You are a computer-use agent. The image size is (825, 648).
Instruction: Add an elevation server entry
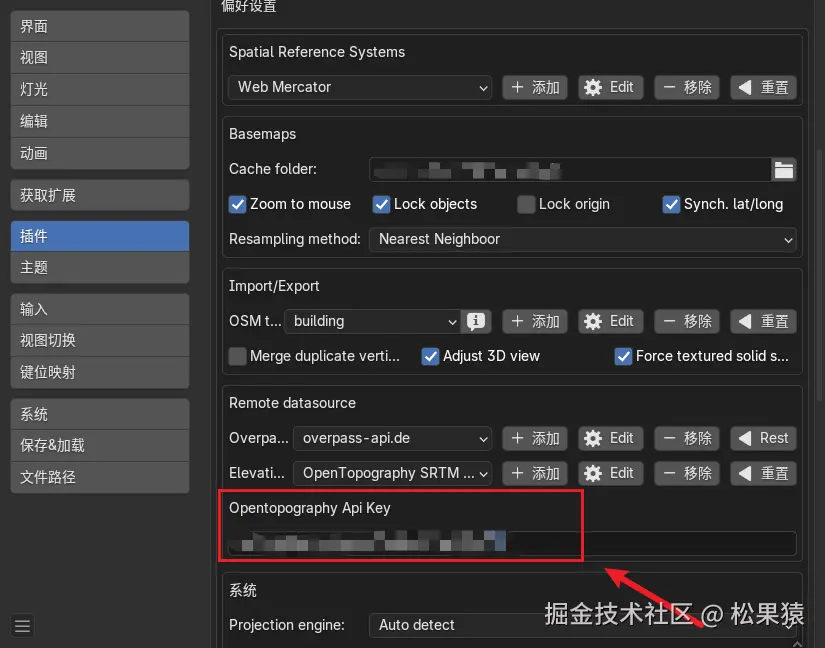coord(535,473)
